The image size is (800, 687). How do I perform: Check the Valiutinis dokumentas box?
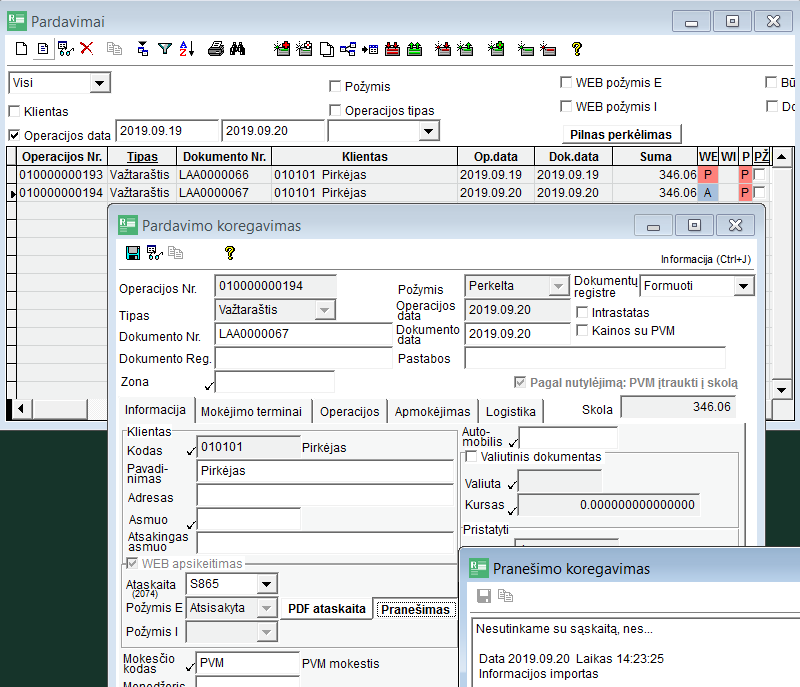tap(471, 456)
